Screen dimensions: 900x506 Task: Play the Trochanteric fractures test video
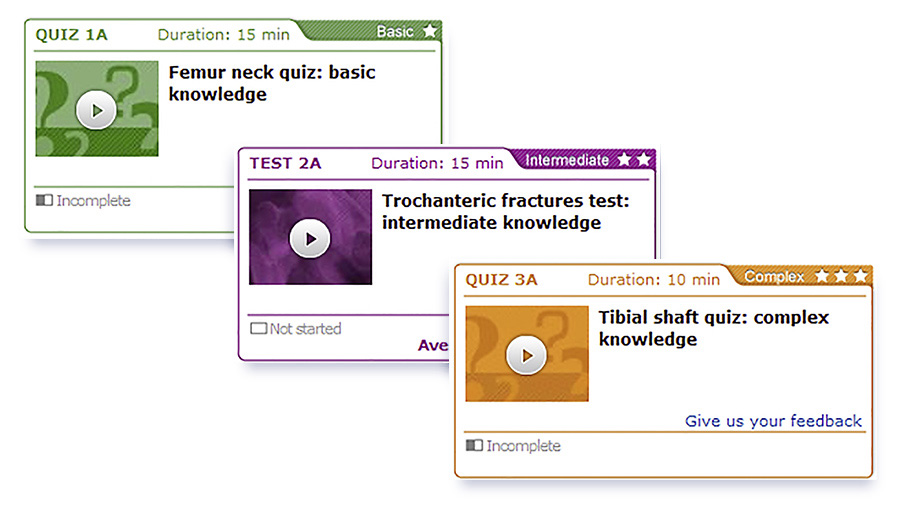[310, 238]
